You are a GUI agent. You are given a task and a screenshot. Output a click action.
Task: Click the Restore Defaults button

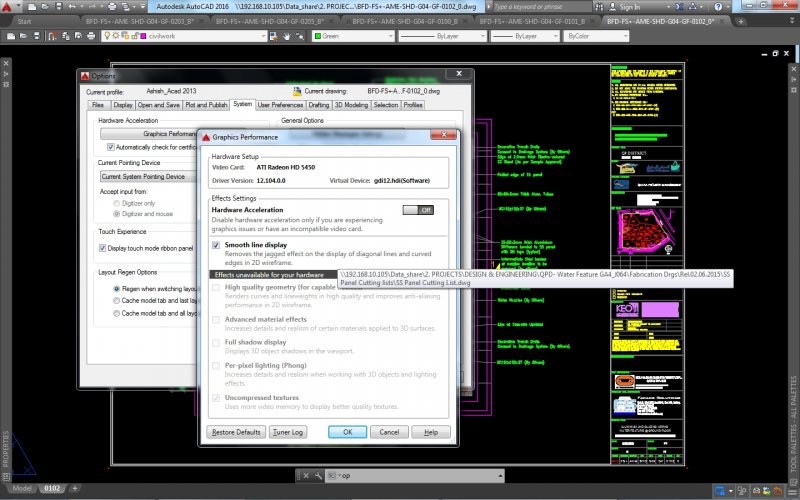tap(236, 432)
